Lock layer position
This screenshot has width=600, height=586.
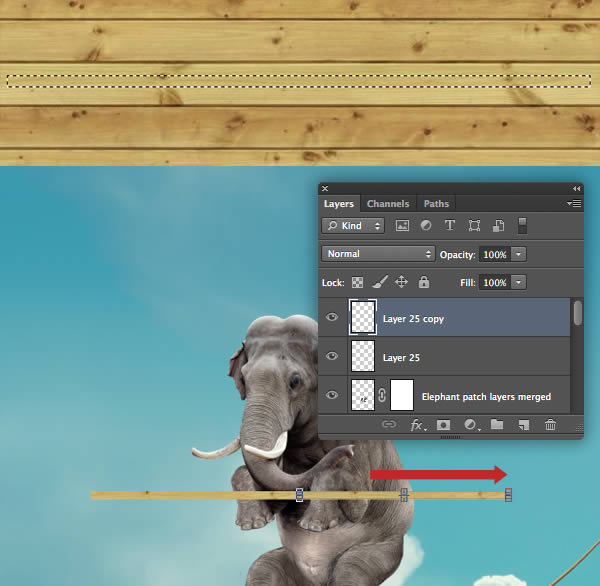click(401, 282)
